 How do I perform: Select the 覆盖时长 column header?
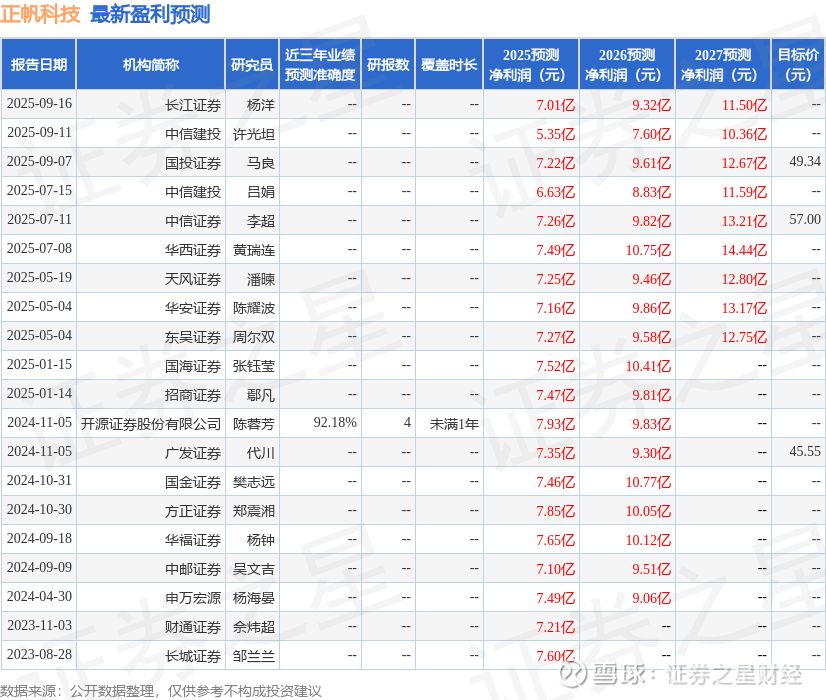449,64
